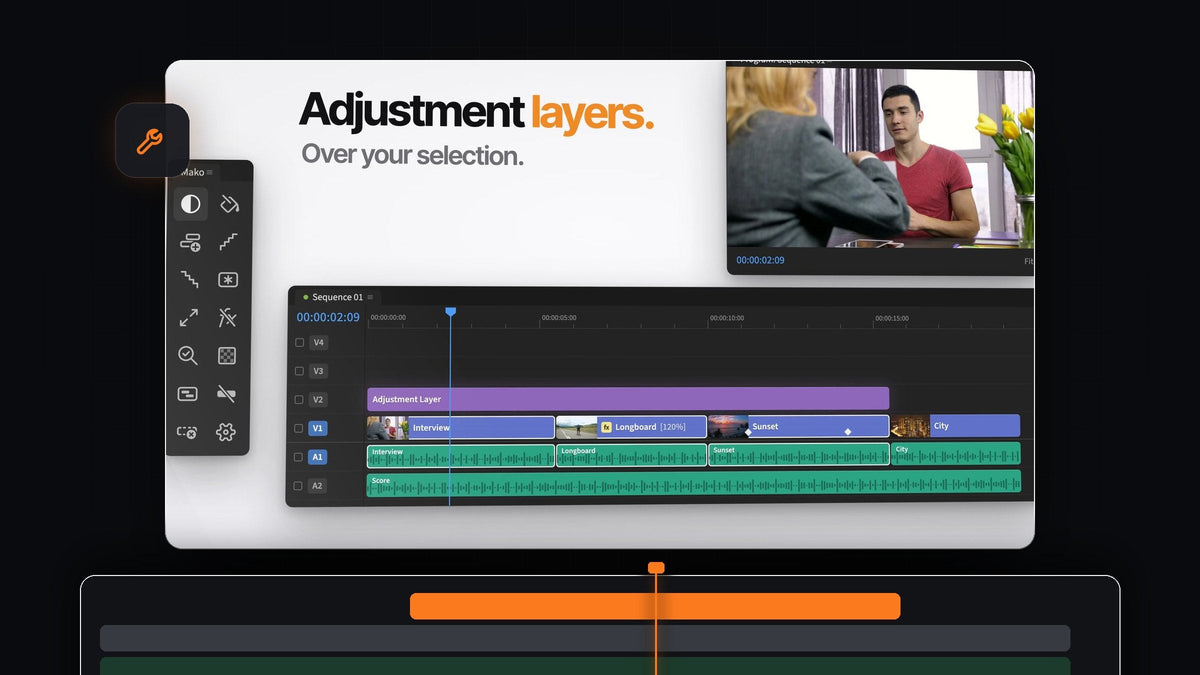Toggle the A2 track checkbox
Image resolution: width=1200 pixels, height=675 pixels.
pos(298,486)
